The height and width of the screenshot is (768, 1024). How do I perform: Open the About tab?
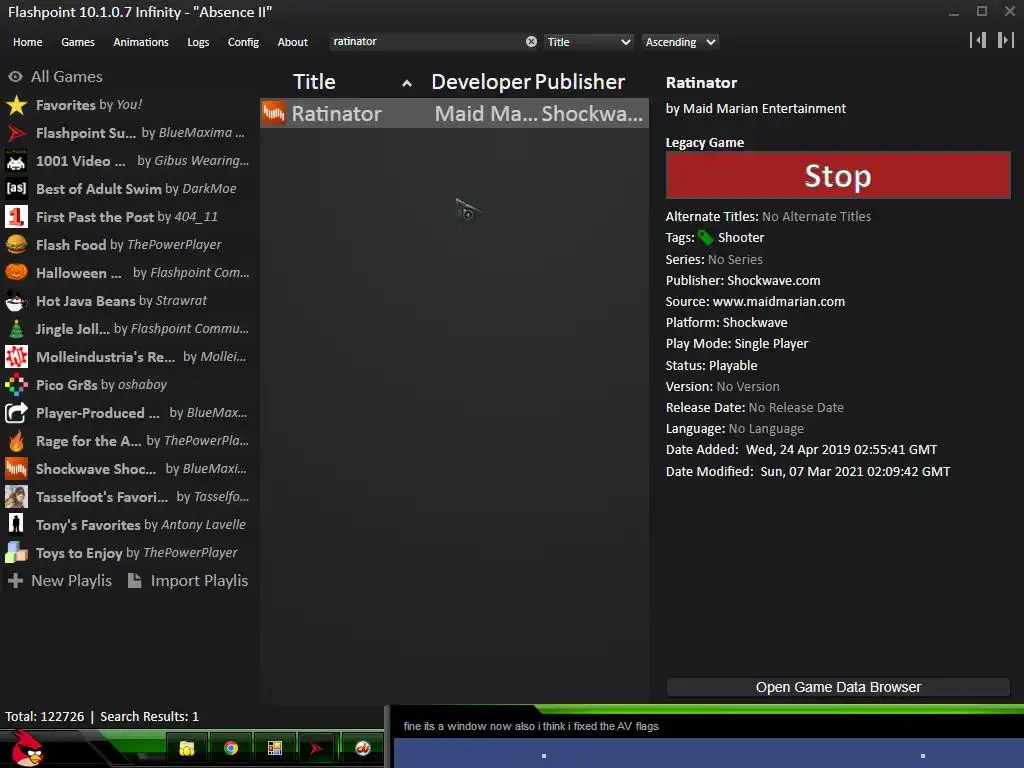coord(293,42)
